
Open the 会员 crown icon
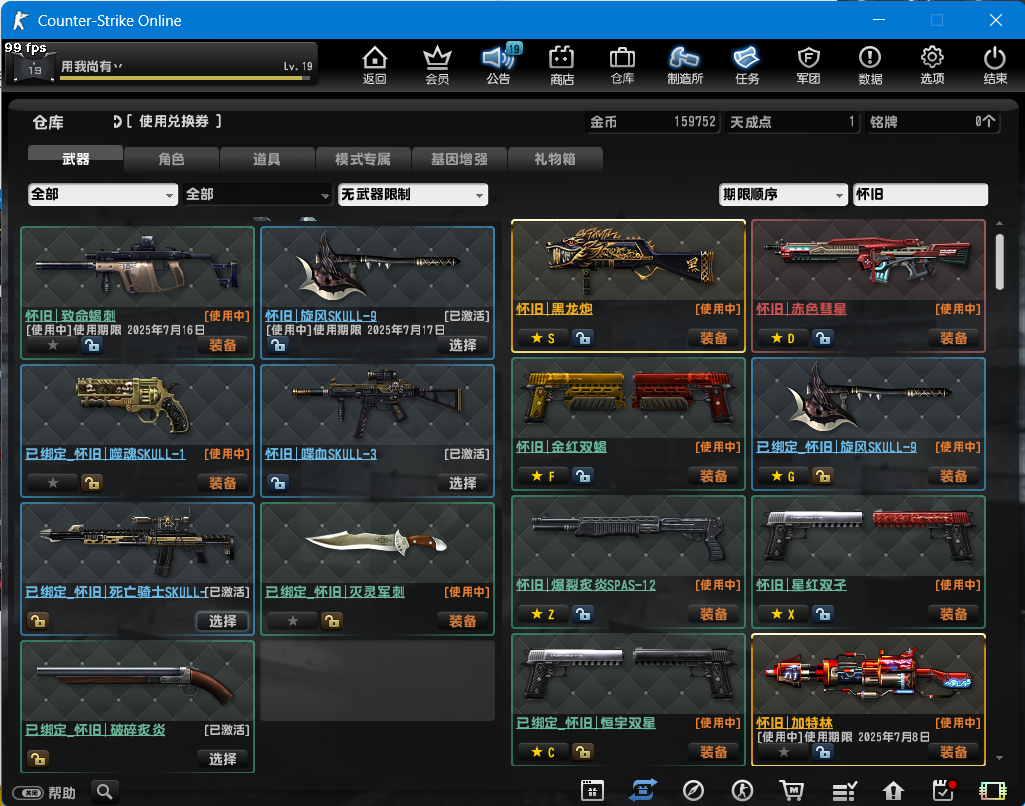pos(437,65)
